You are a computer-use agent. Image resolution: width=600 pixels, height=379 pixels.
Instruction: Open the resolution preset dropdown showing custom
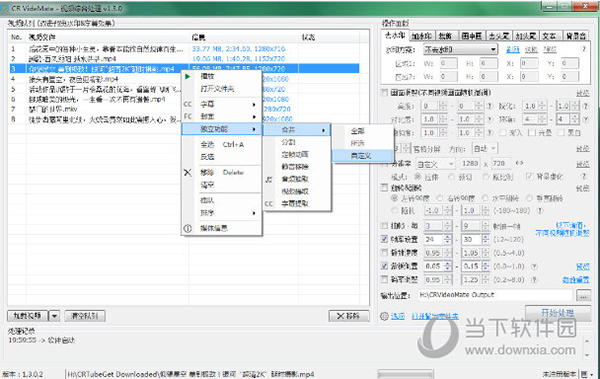pyautogui.click(x=435, y=164)
